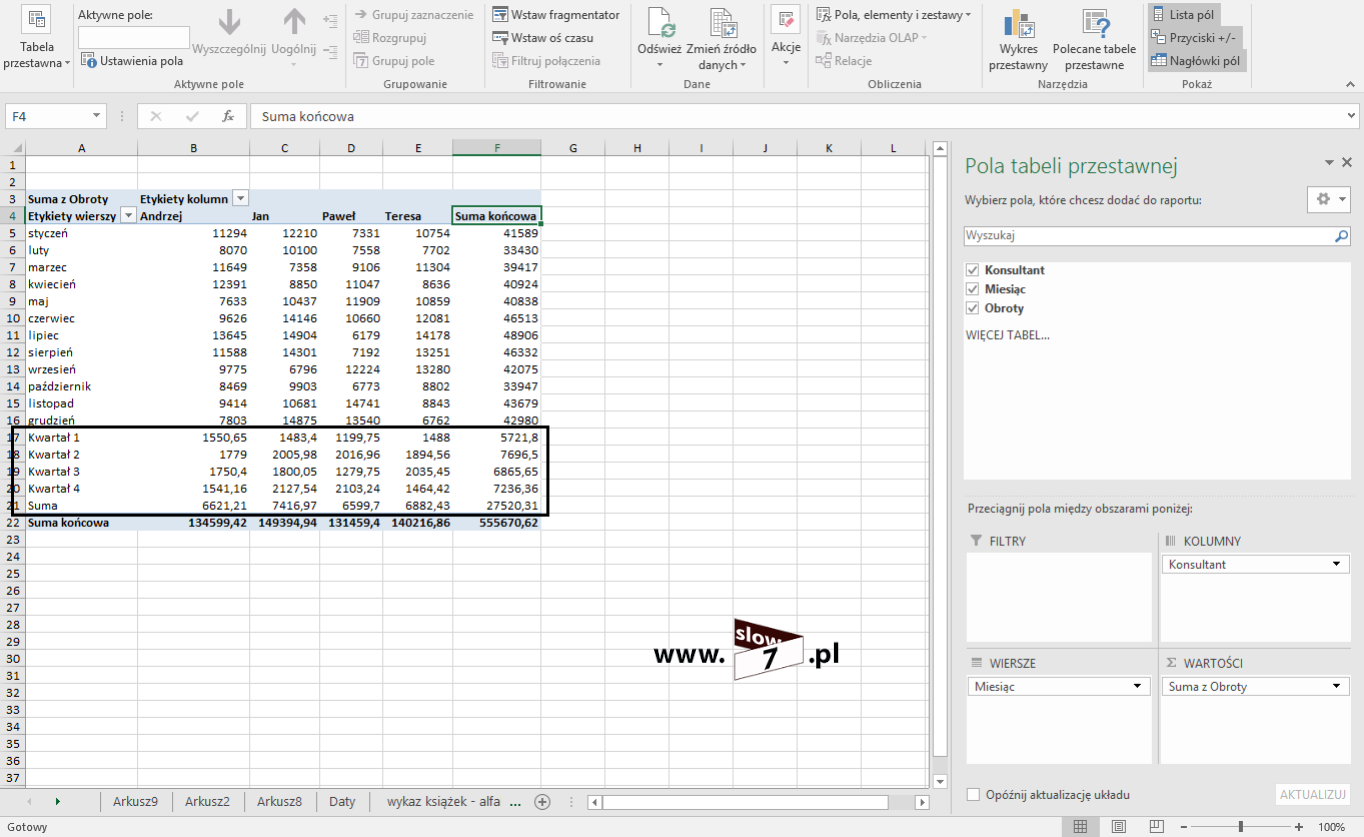Click the Aktywne pole input box
Viewport: 1364px width, 837px height.
pos(134,37)
